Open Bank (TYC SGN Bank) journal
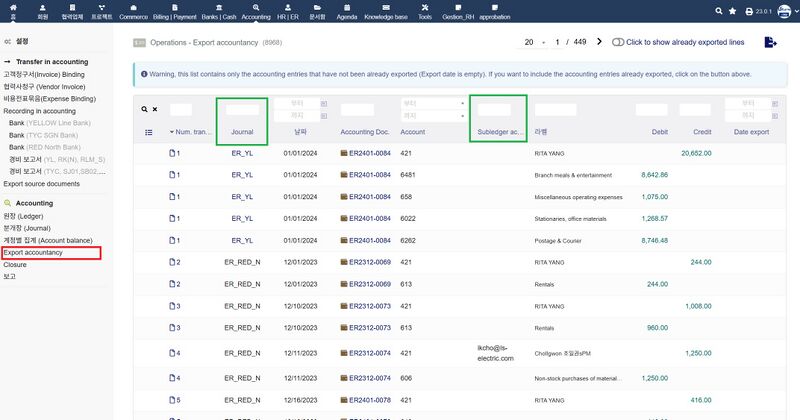The image size is (800, 420). pyautogui.click(x=43, y=135)
